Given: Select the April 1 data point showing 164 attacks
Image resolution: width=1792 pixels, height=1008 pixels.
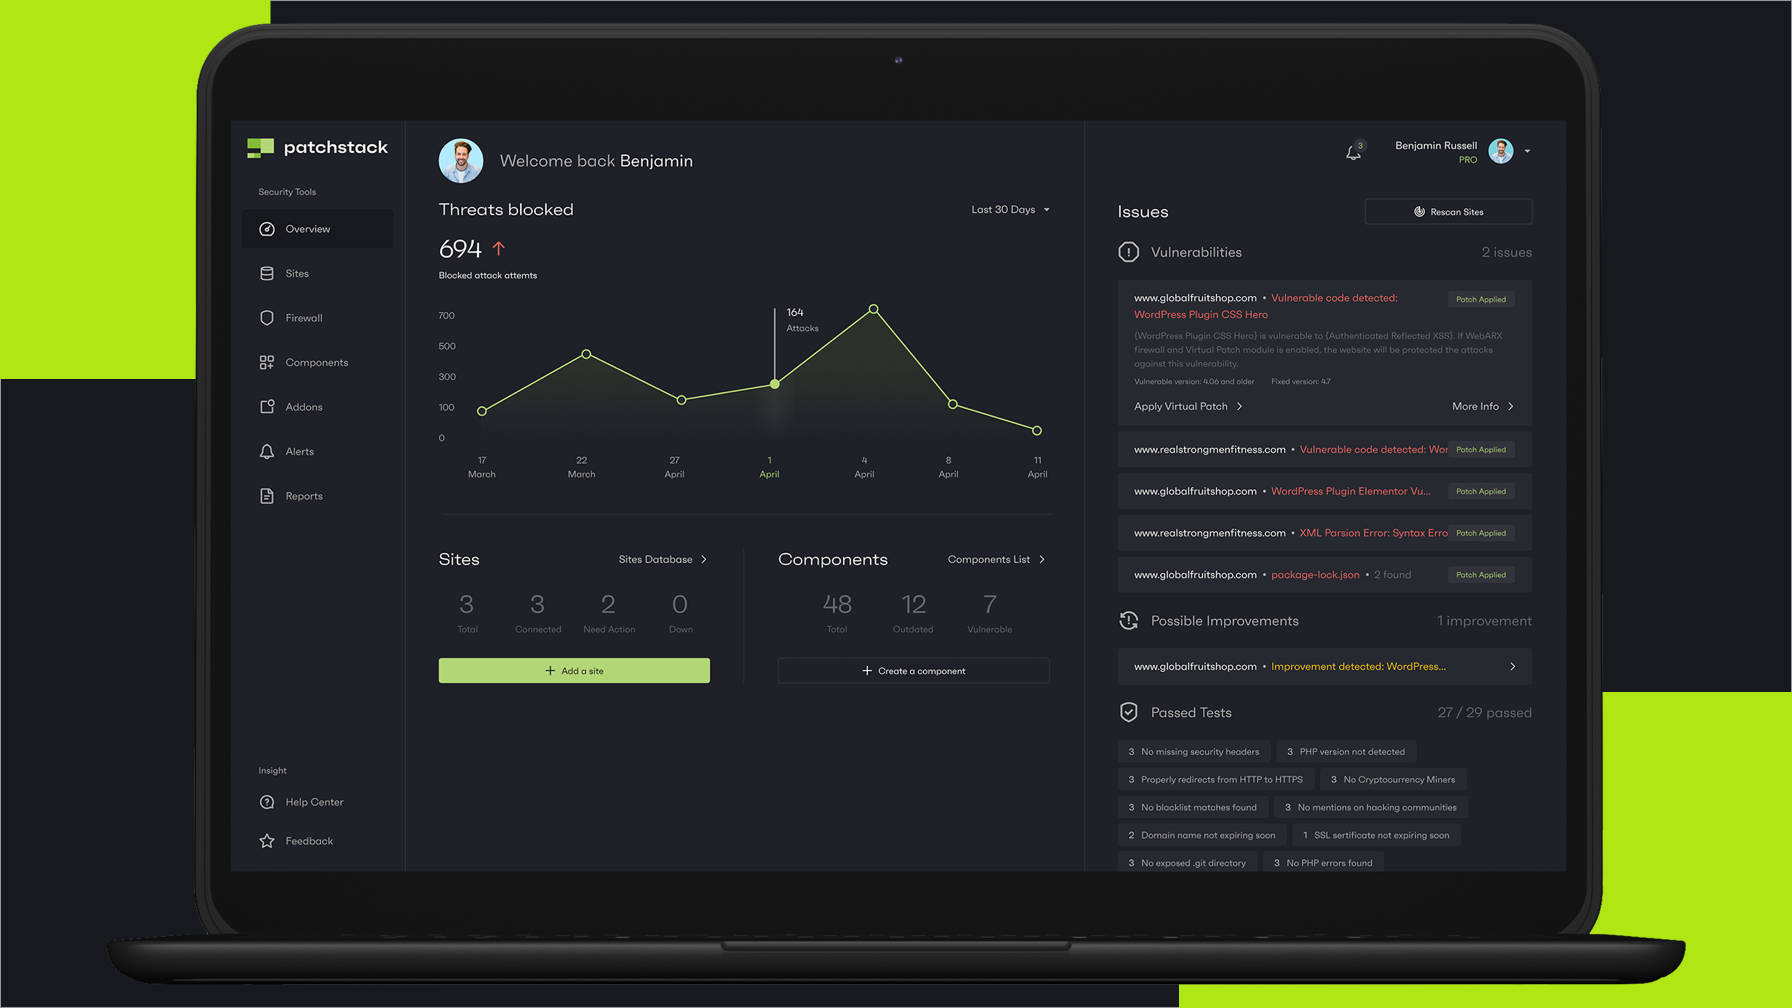Looking at the screenshot, I should tap(774, 383).
